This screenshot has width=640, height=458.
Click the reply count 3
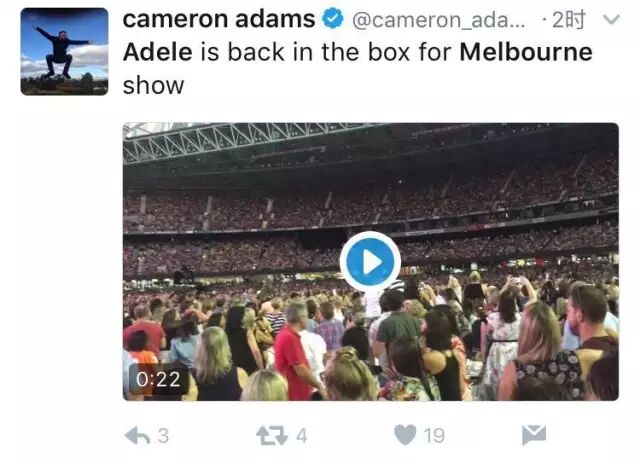(x=163, y=436)
